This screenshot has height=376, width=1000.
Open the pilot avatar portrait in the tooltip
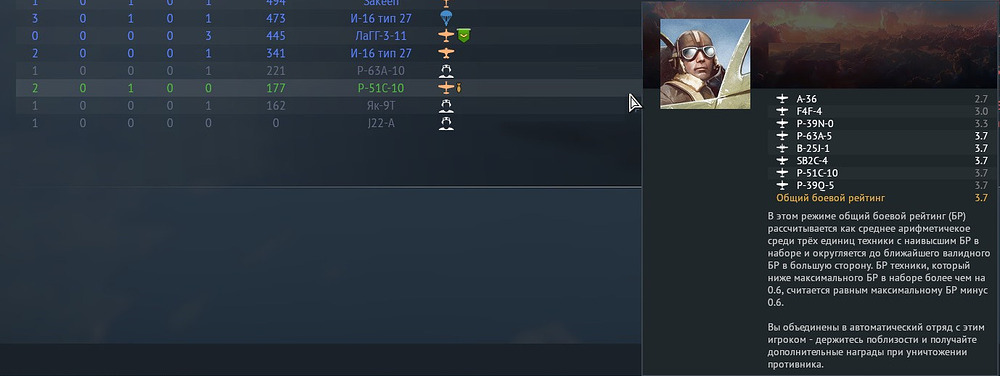click(705, 64)
